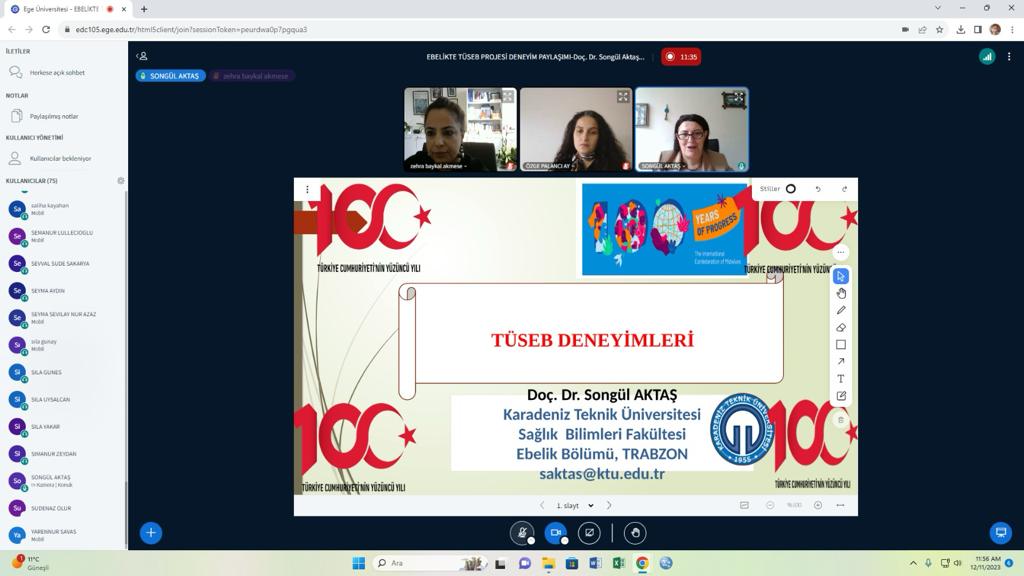Image resolution: width=1024 pixels, height=576 pixels.
Task: Minimize presentation with bottom-right button
Action: pyautogui.click(x=1000, y=533)
